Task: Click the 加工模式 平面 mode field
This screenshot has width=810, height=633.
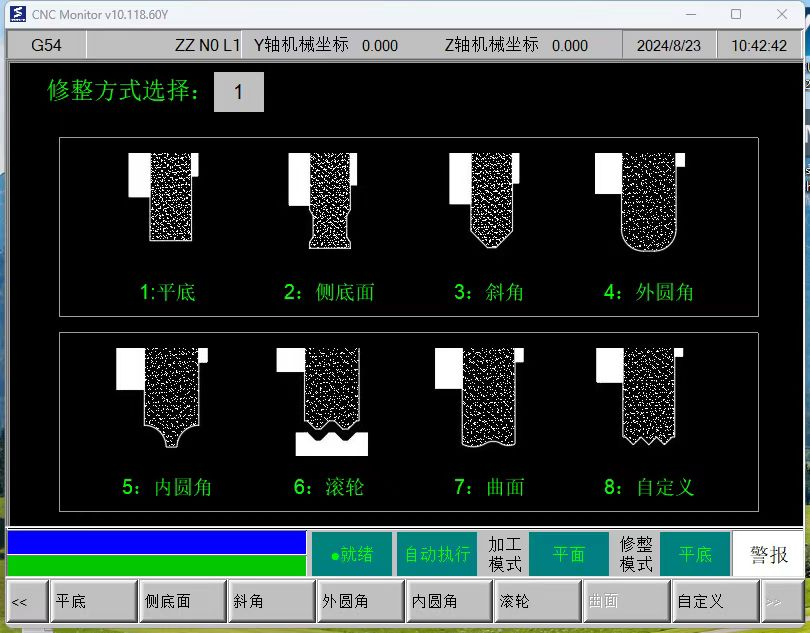Action: [x=568, y=554]
